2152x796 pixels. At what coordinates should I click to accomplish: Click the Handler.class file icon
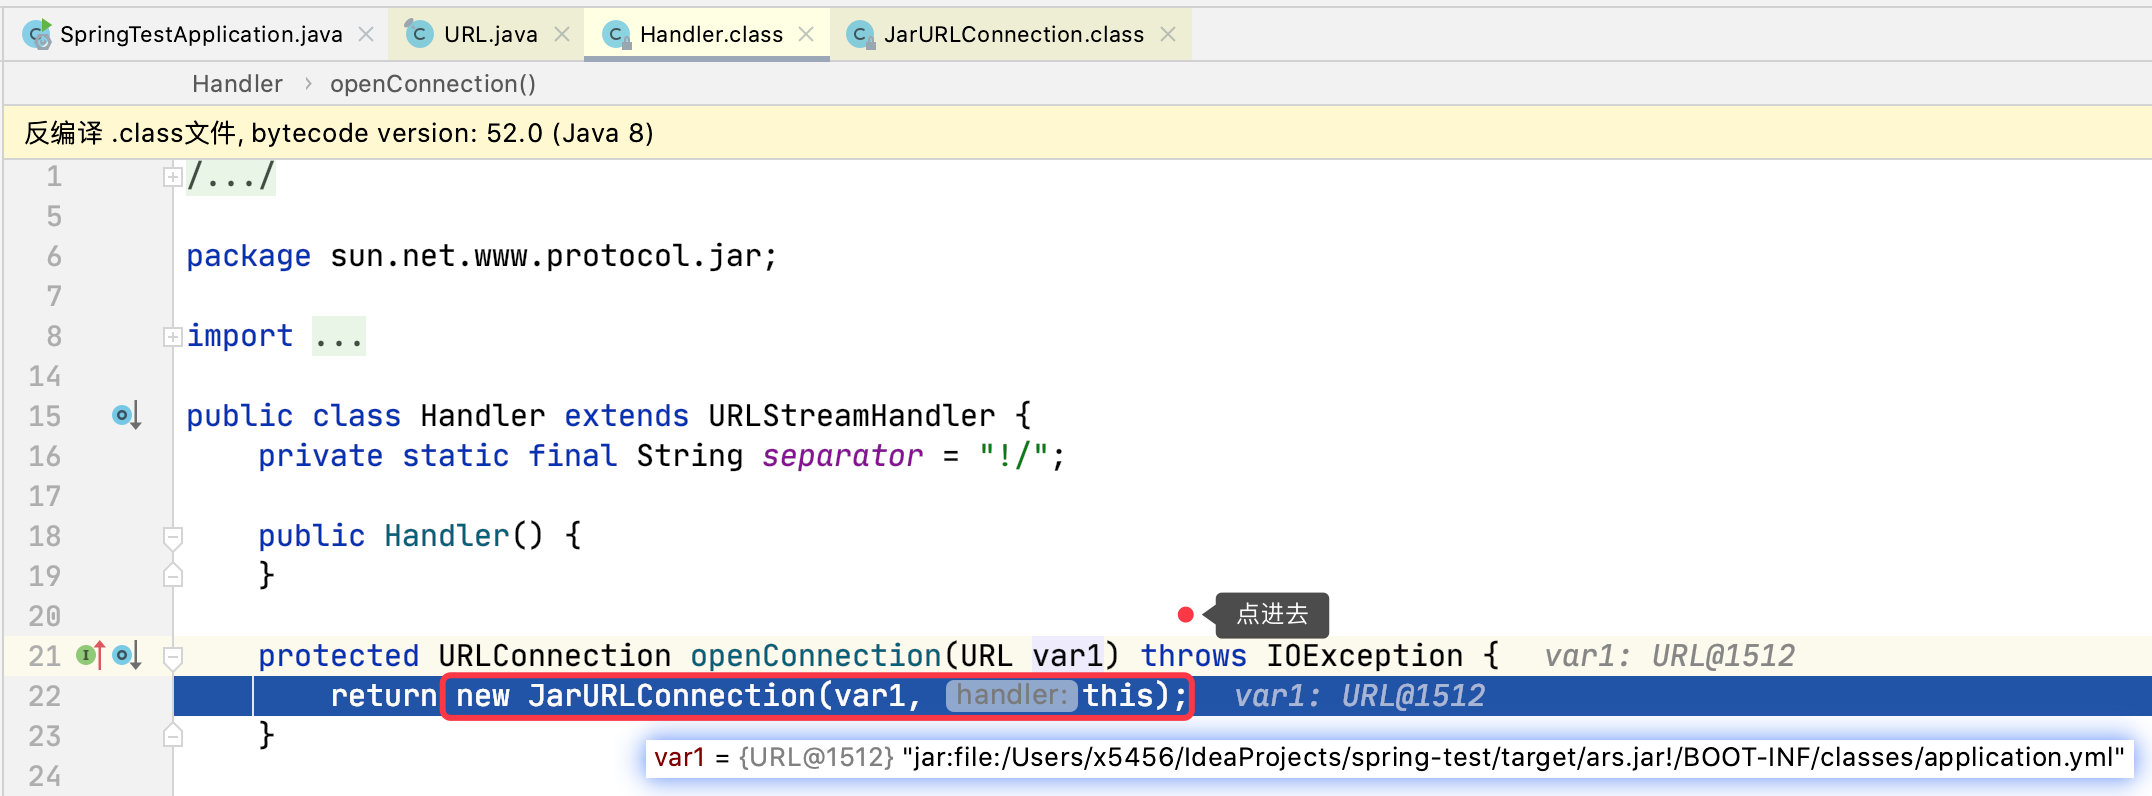617,35
